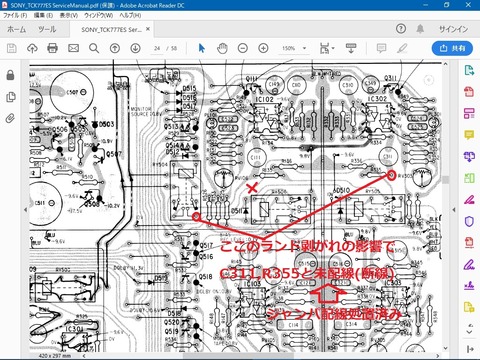Zoom in with plus button
The image size is (480, 360).
tap(263, 49)
